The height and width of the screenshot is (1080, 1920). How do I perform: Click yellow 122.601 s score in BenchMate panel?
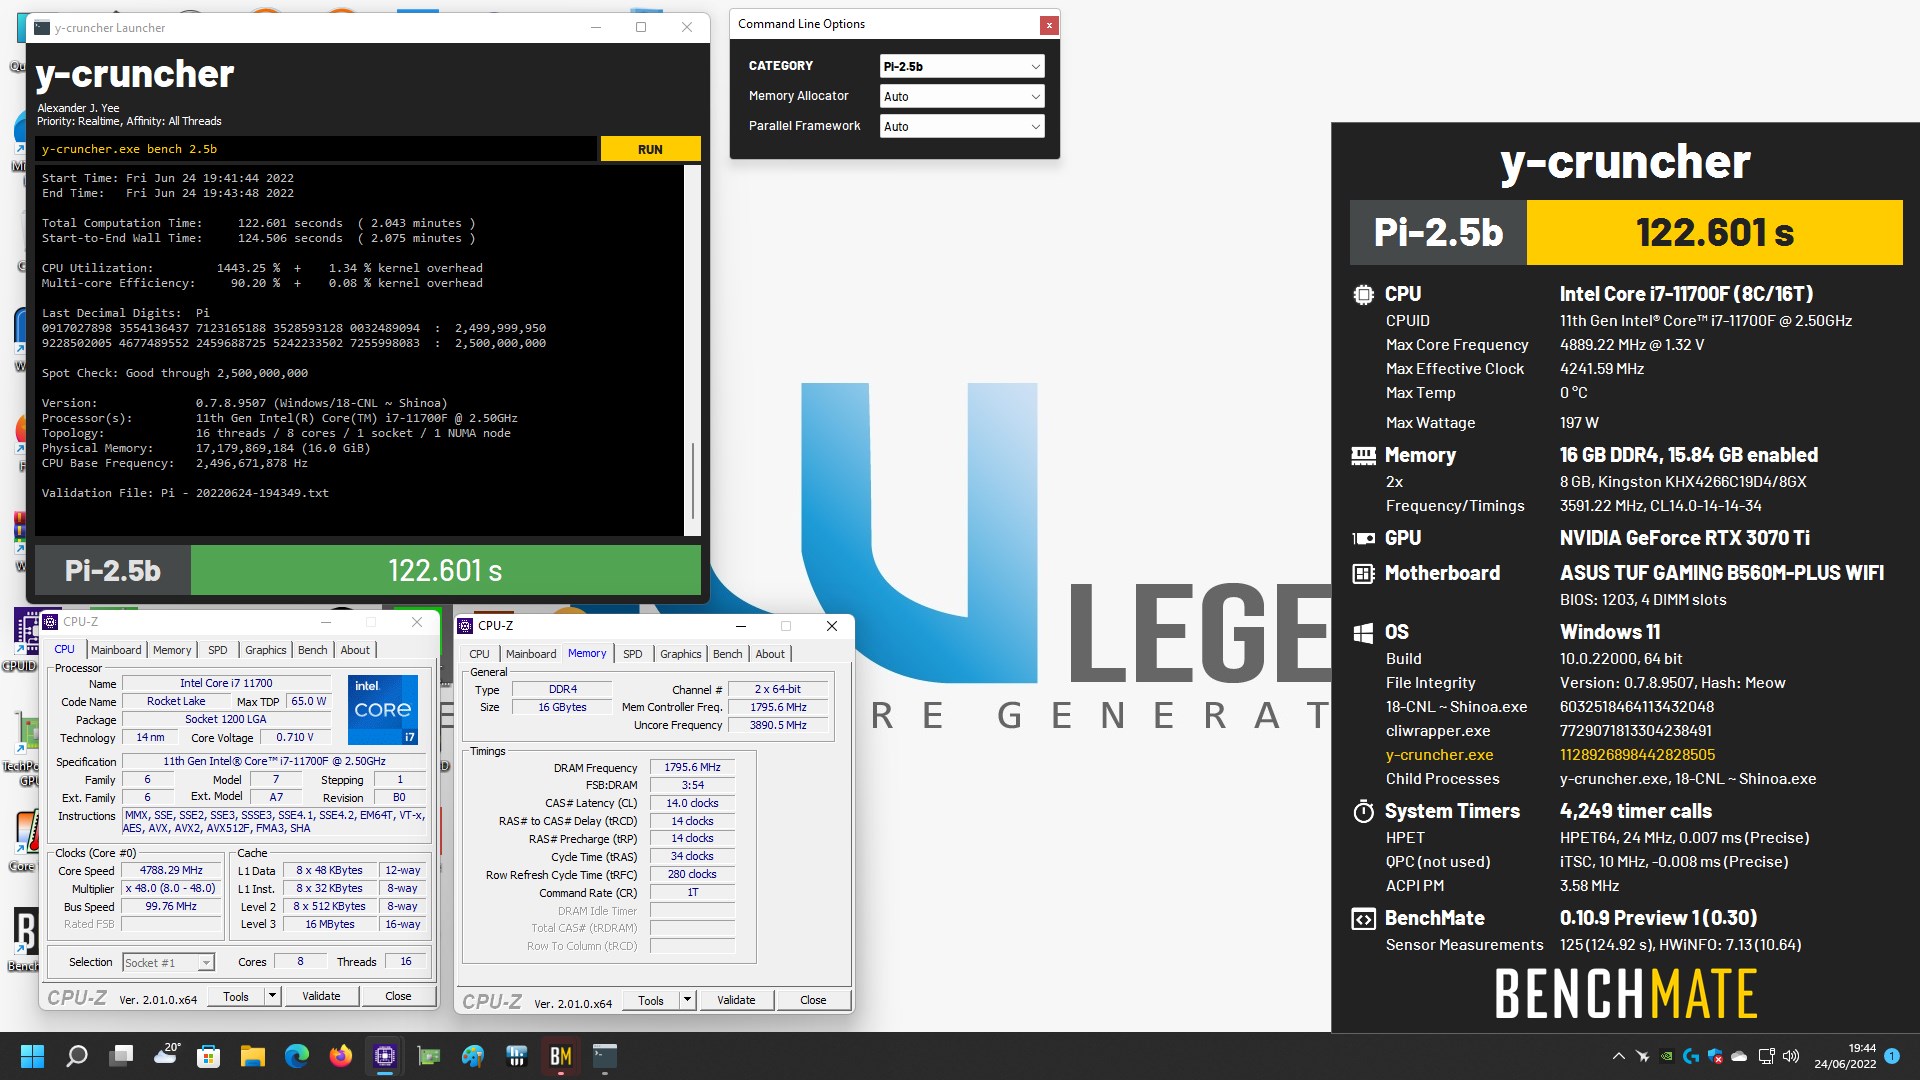(1714, 232)
